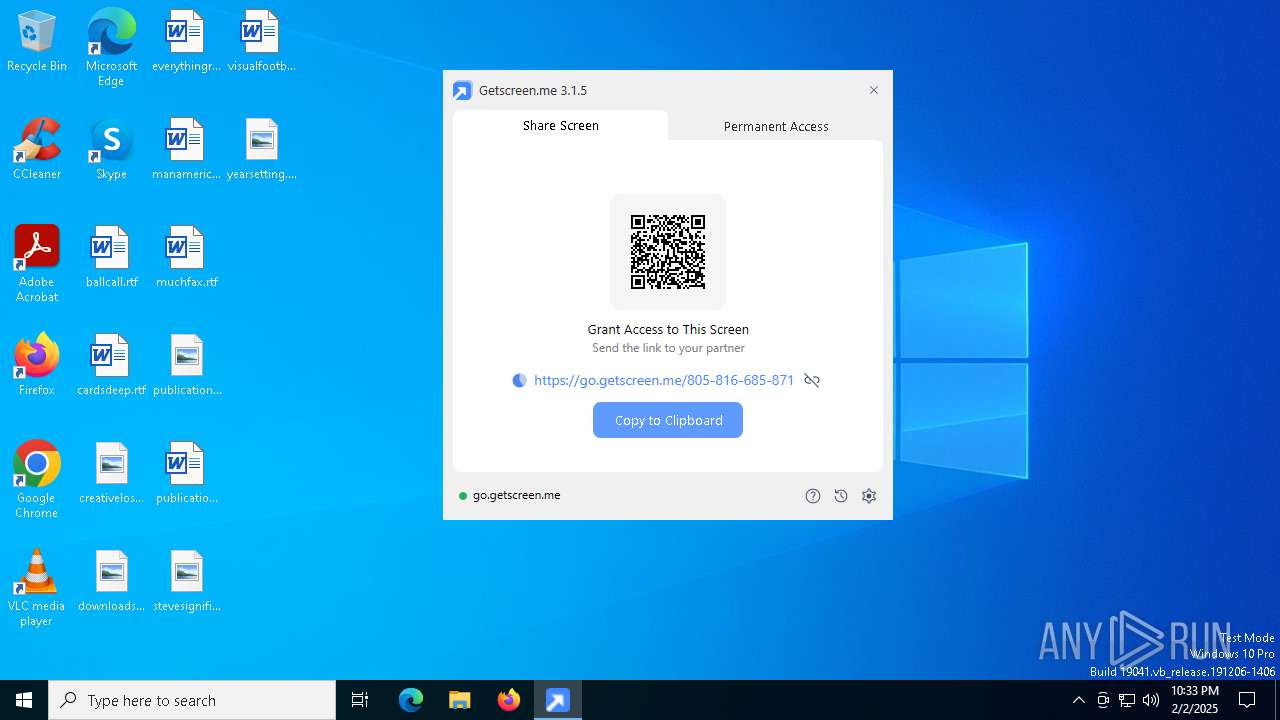Close the Getscreen.me window
This screenshot has width=1280, height=720.
(x=874, y=90)
